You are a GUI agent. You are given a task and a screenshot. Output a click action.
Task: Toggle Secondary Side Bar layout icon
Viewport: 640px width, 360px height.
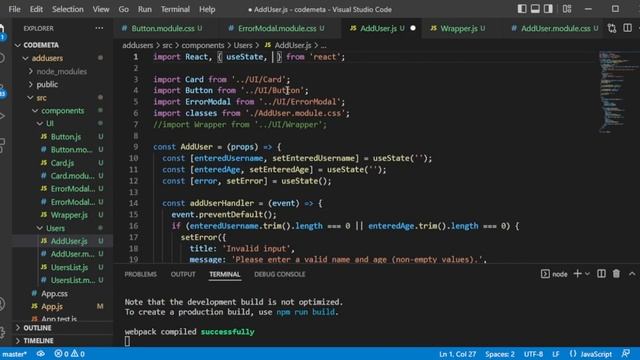click(x=548, y=9)
